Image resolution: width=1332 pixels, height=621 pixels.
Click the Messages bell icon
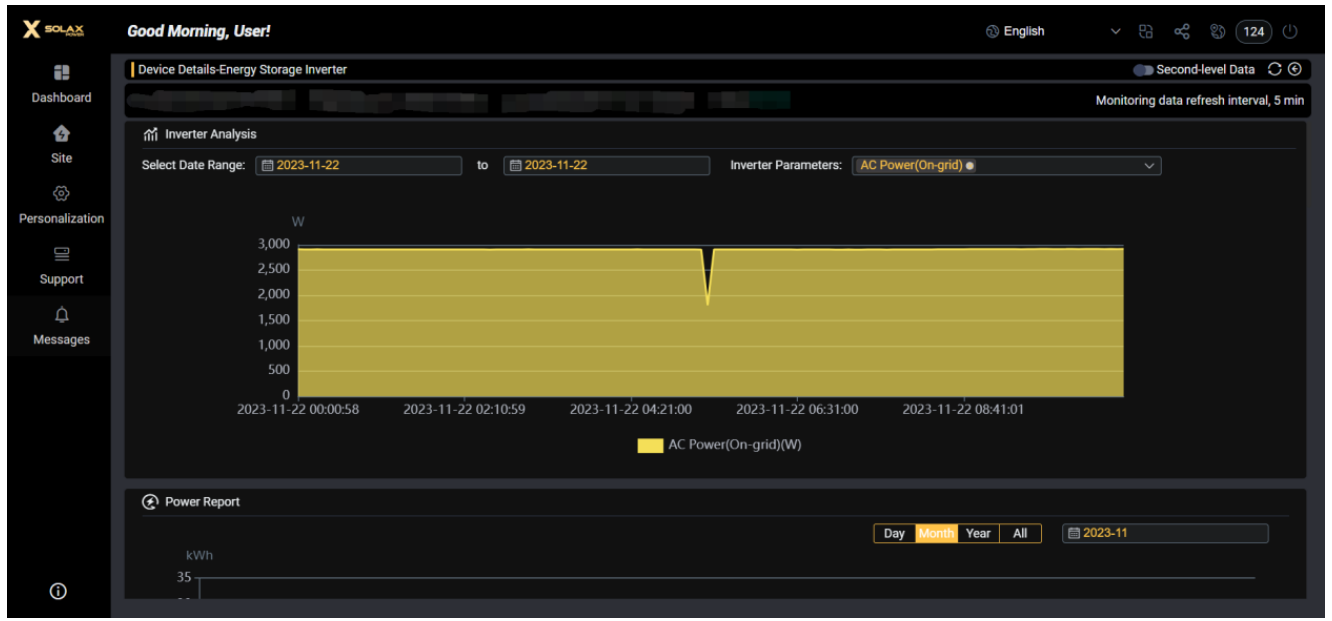tap(61, 316)
